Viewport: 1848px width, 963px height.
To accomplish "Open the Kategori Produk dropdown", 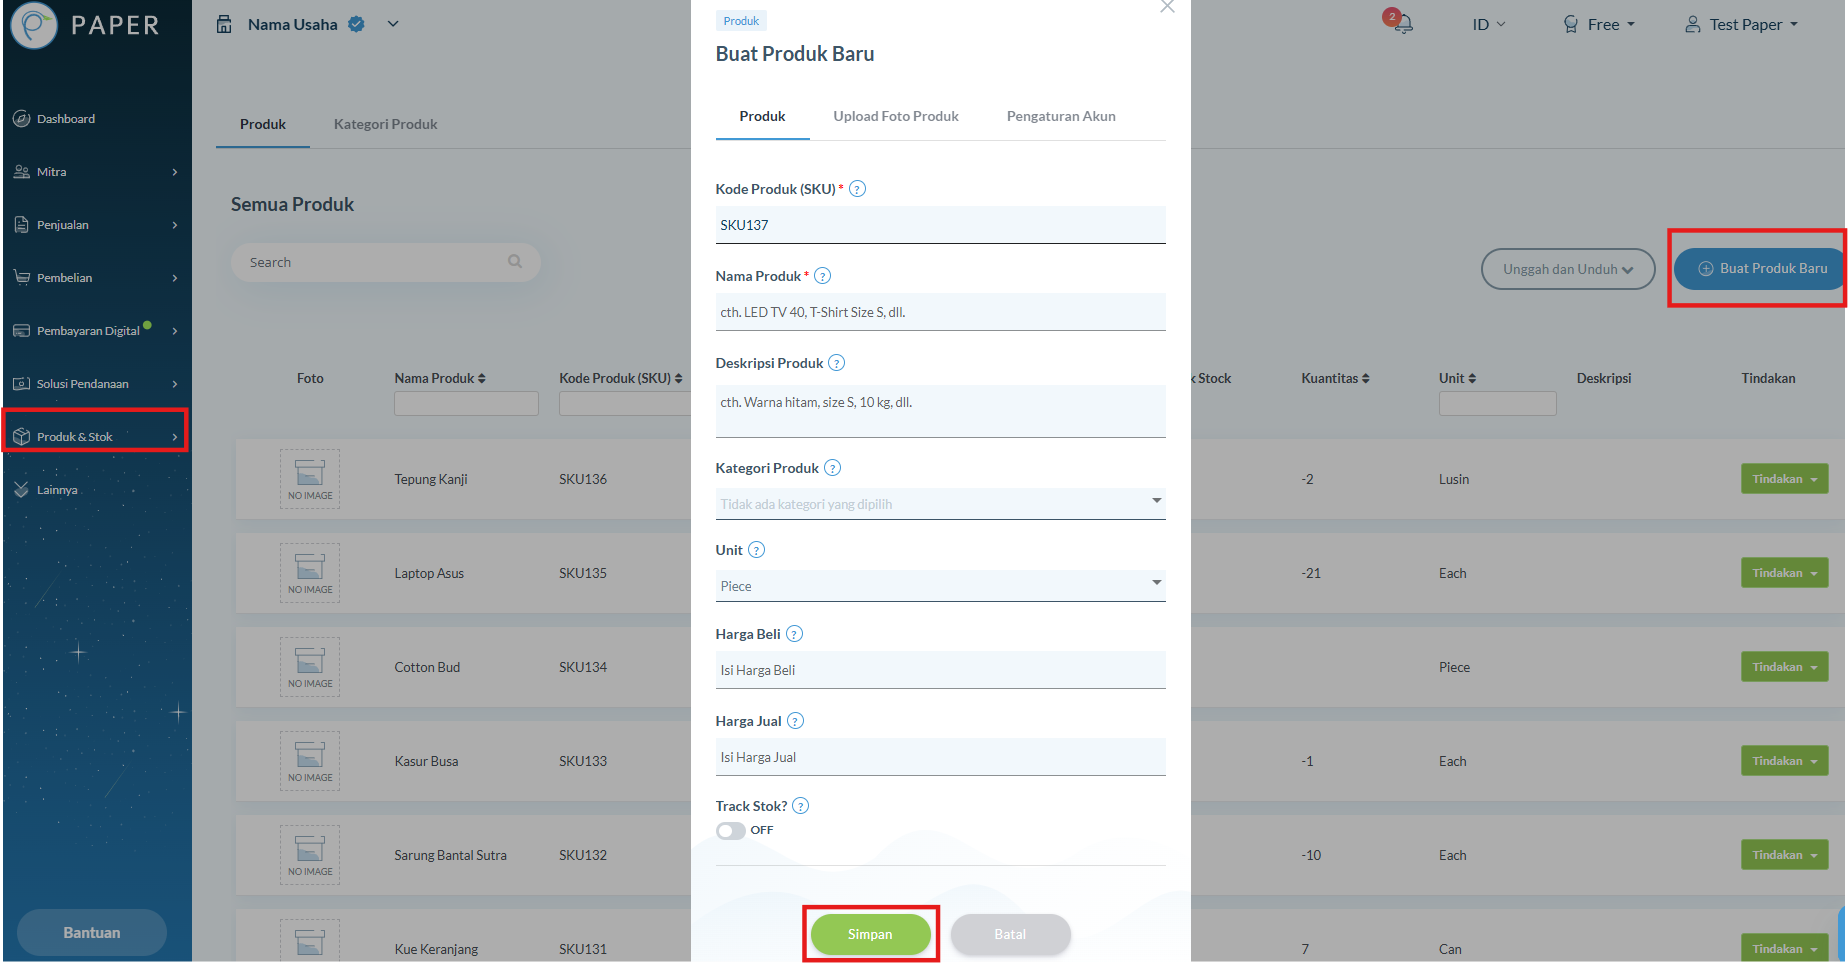I will [940, 504].
